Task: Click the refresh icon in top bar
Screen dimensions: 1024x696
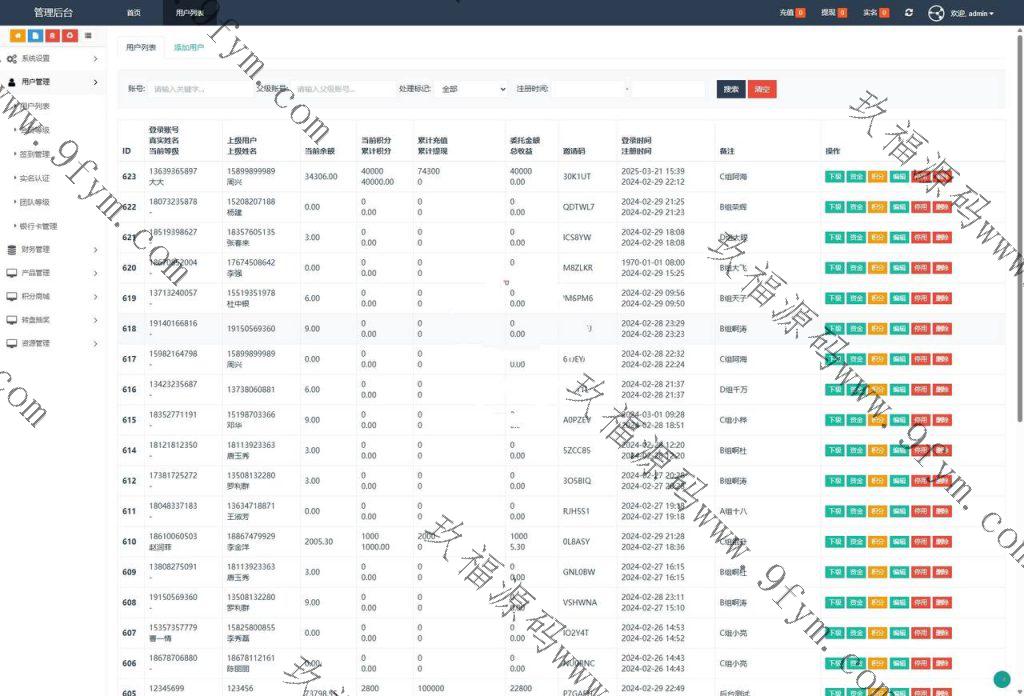Action: 908,13
